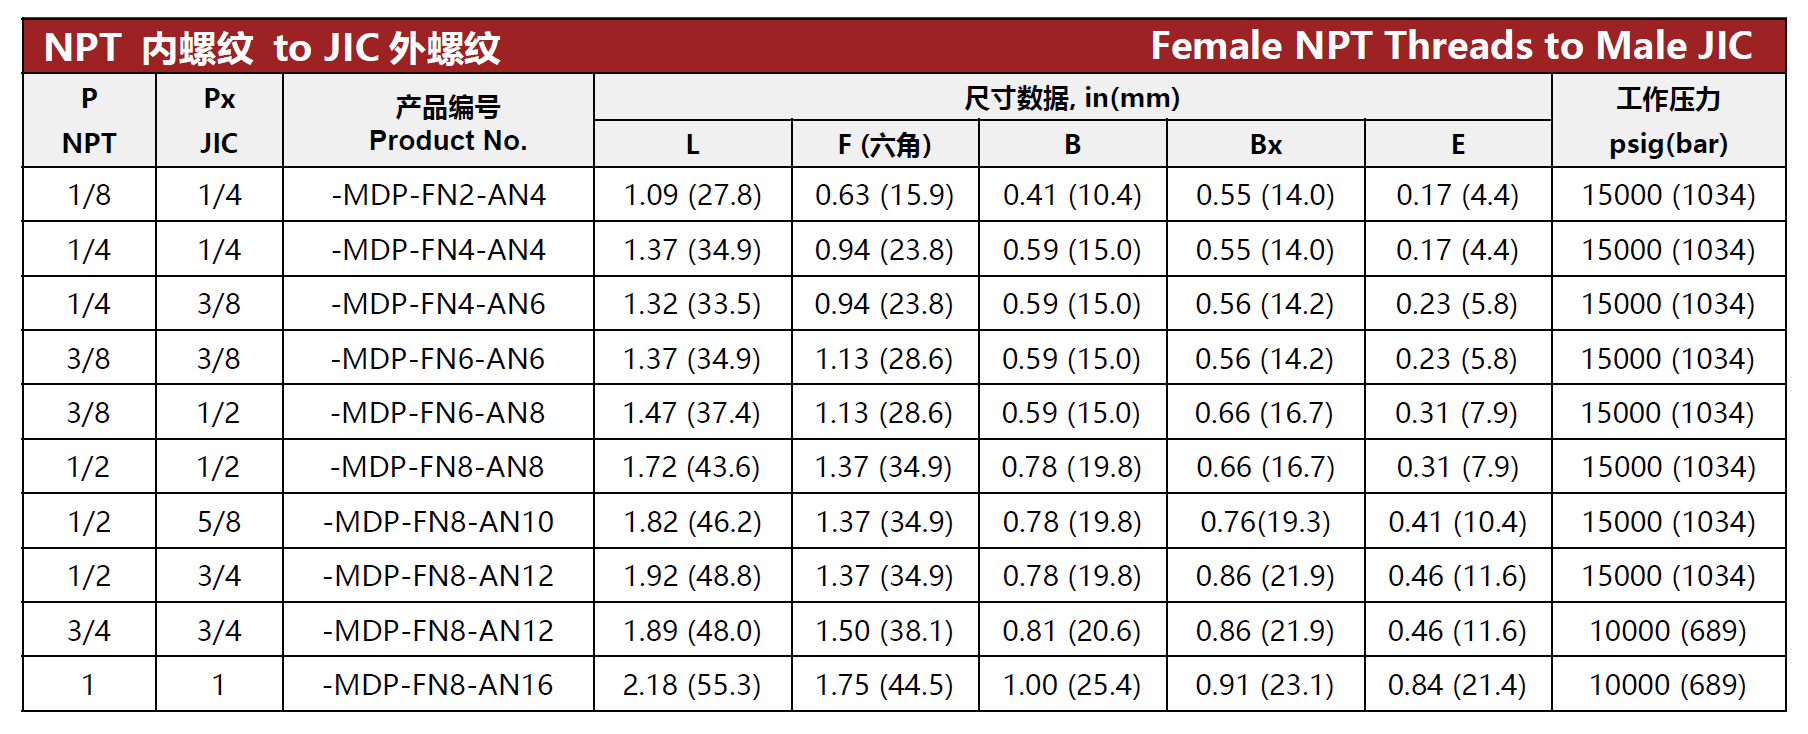Image resolution: width=1808 pixels, height=734 pixels.
Task: Select the P NPT column header
Action: point(89,121)
